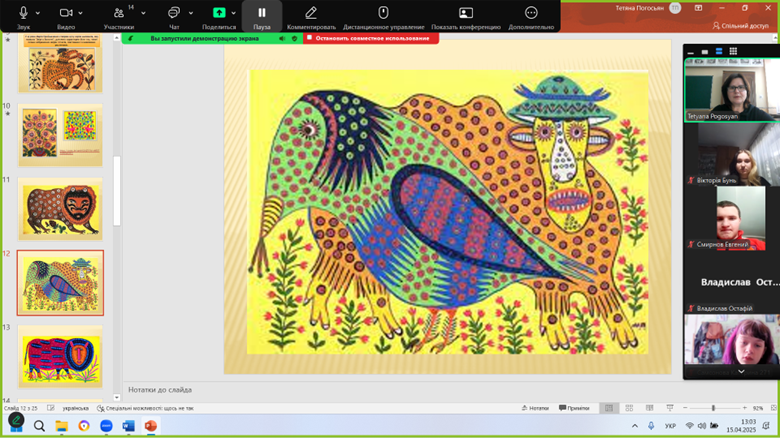Viewport: 780px width, 438px height.
Task: Switch to Normal view icon in status bar
Action: [608, 408]
